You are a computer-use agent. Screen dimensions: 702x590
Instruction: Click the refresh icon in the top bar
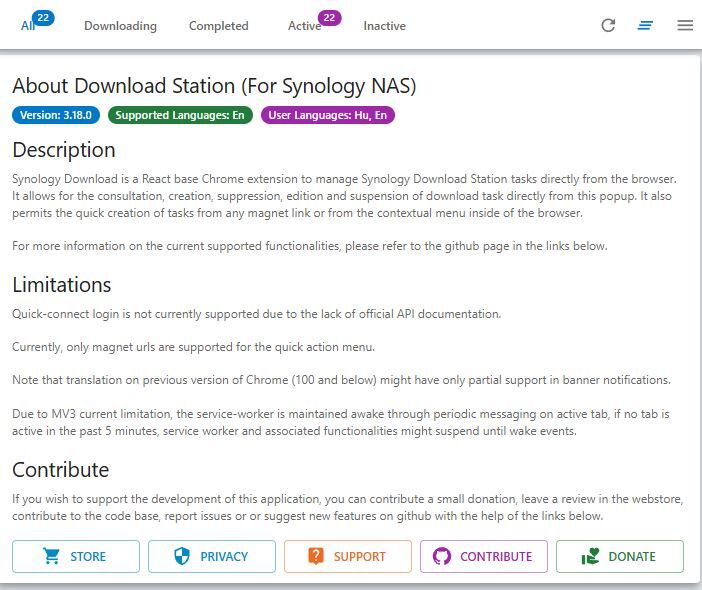(608, 26)
